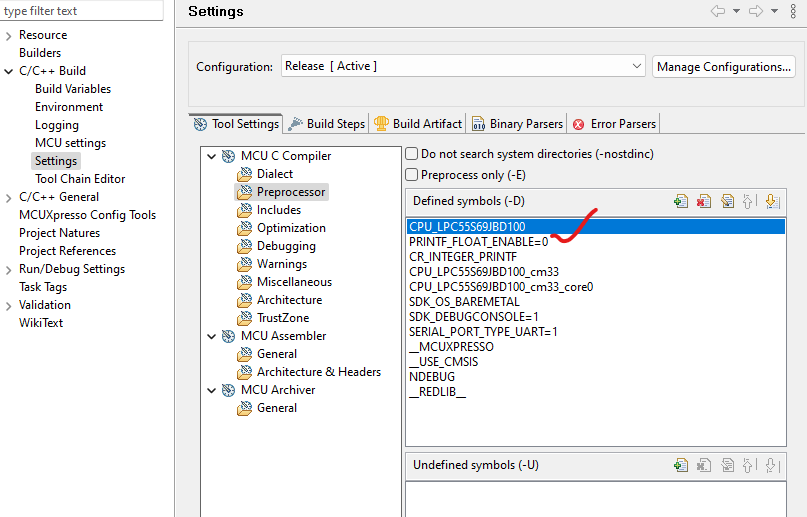Add a defined symbol (-D) icon

[x=680, y=201]
